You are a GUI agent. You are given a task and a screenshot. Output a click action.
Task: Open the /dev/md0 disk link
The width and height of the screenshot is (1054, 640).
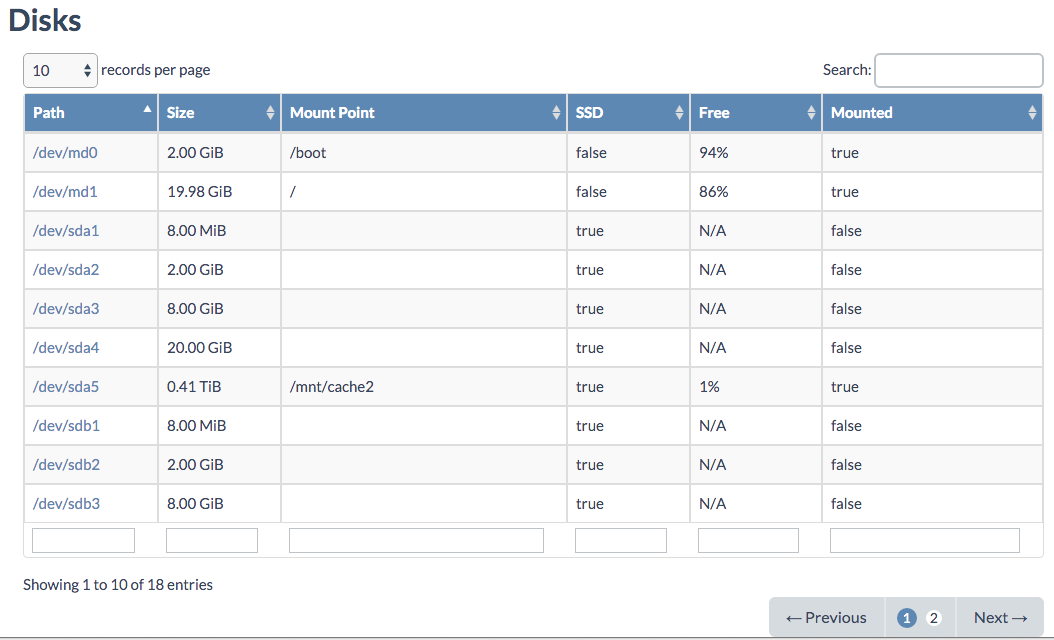click(65, 153)
